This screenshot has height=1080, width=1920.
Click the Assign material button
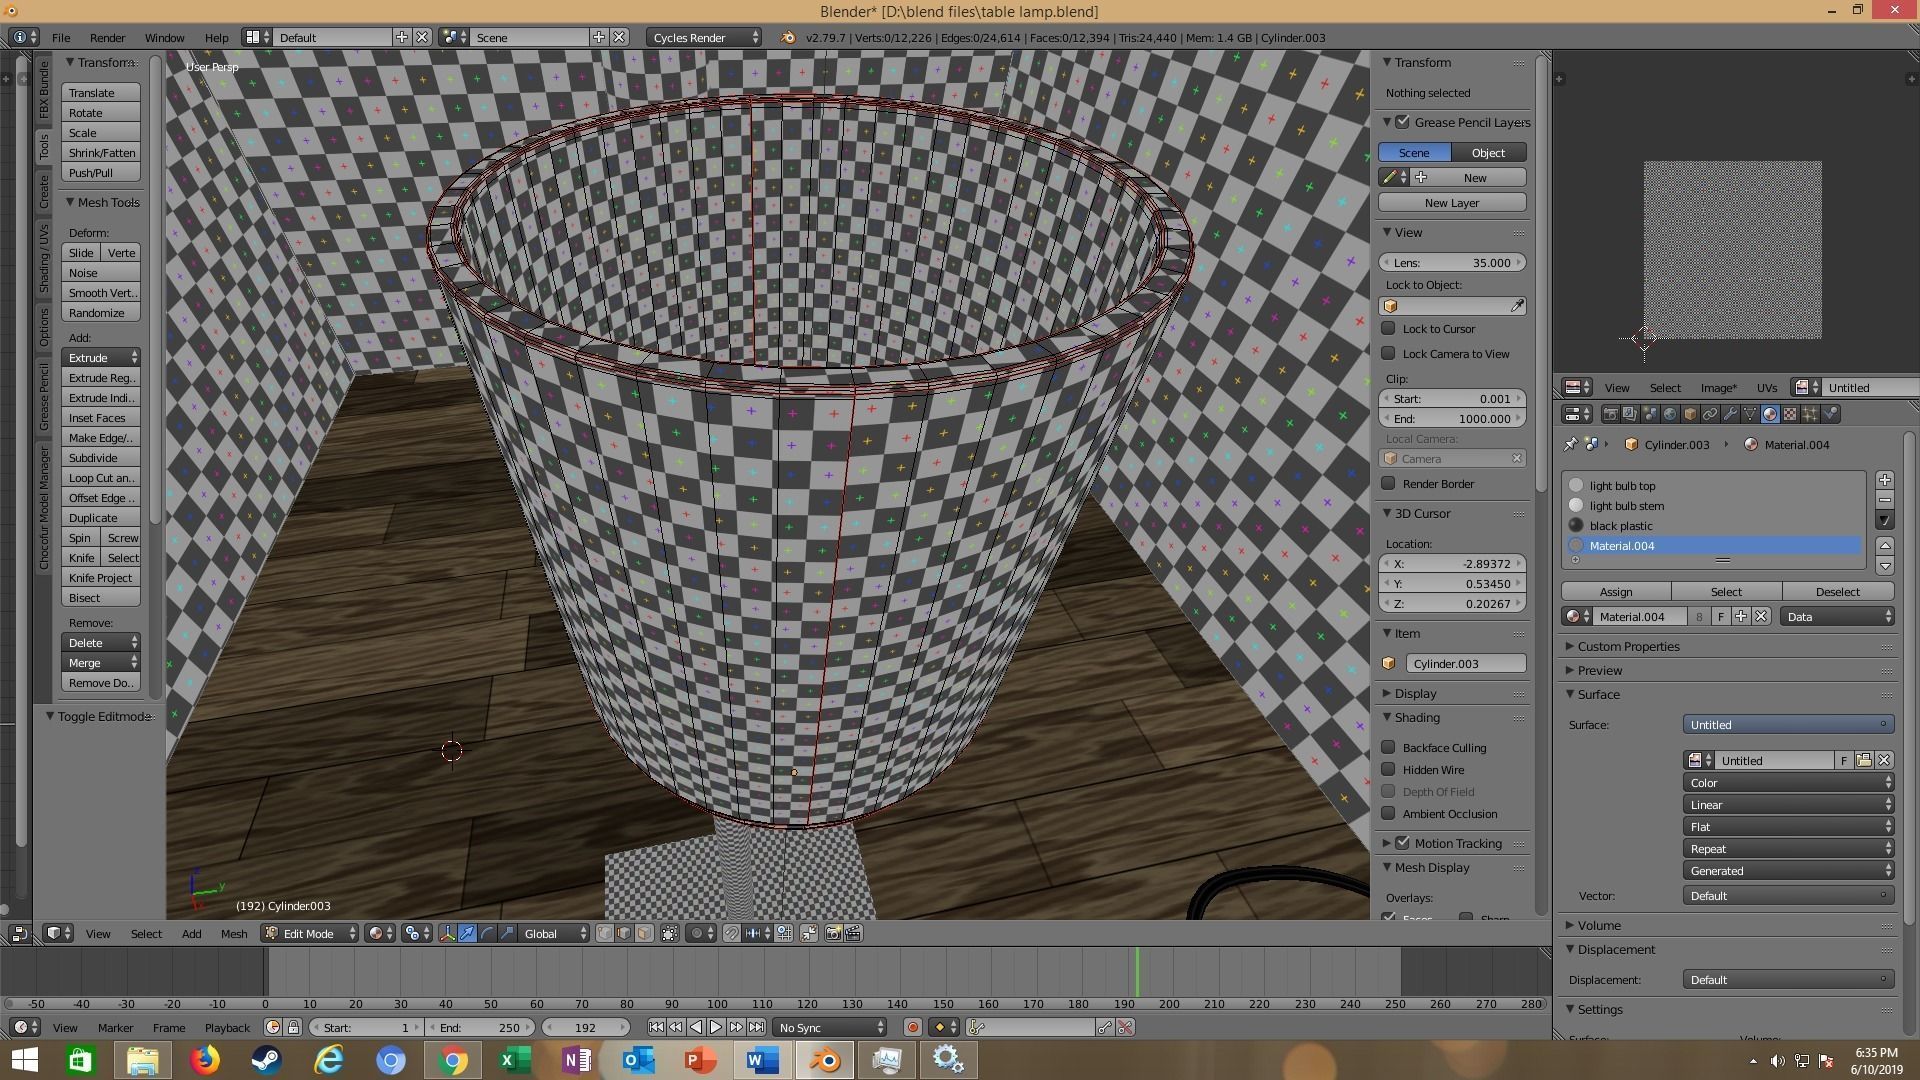[1616, 591]
